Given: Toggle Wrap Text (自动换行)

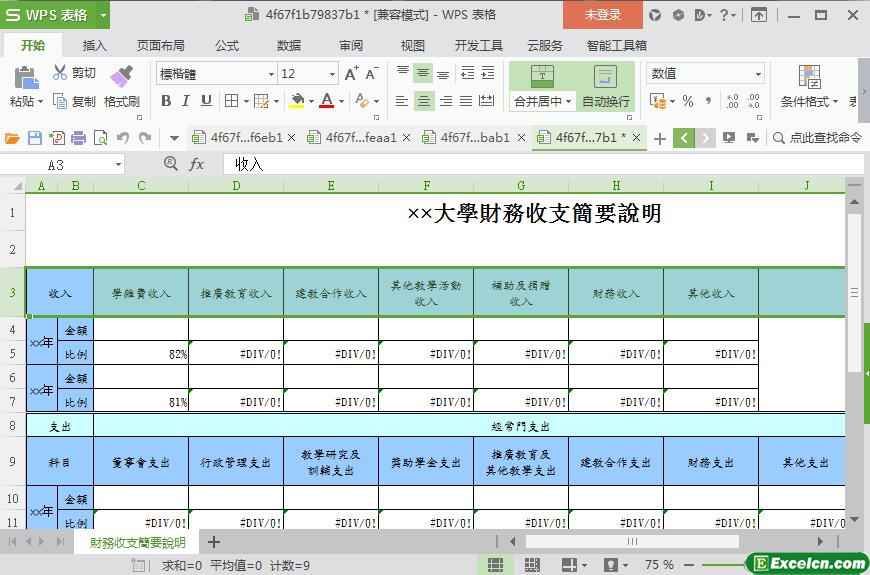Looking at the screenshot, I should tap(605, 87).
